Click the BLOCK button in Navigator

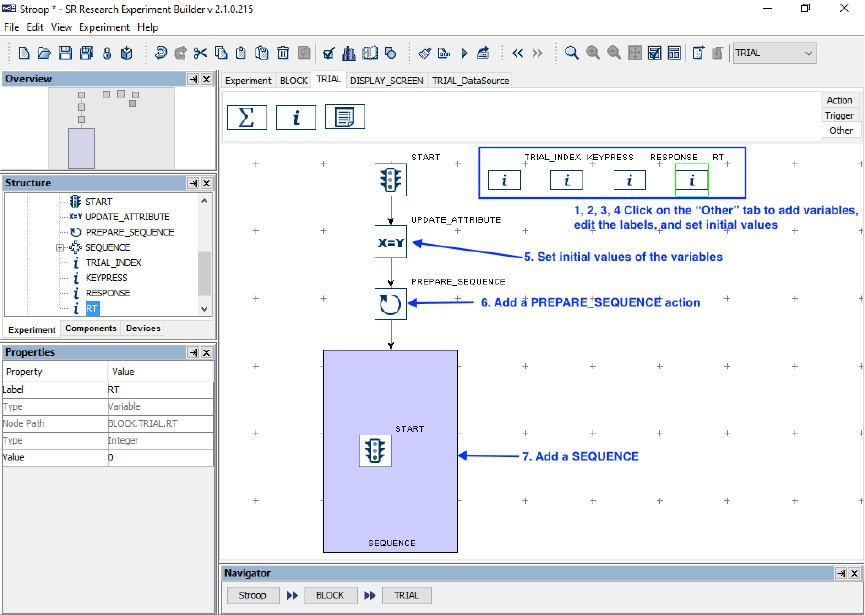click(x=330, y=596)
